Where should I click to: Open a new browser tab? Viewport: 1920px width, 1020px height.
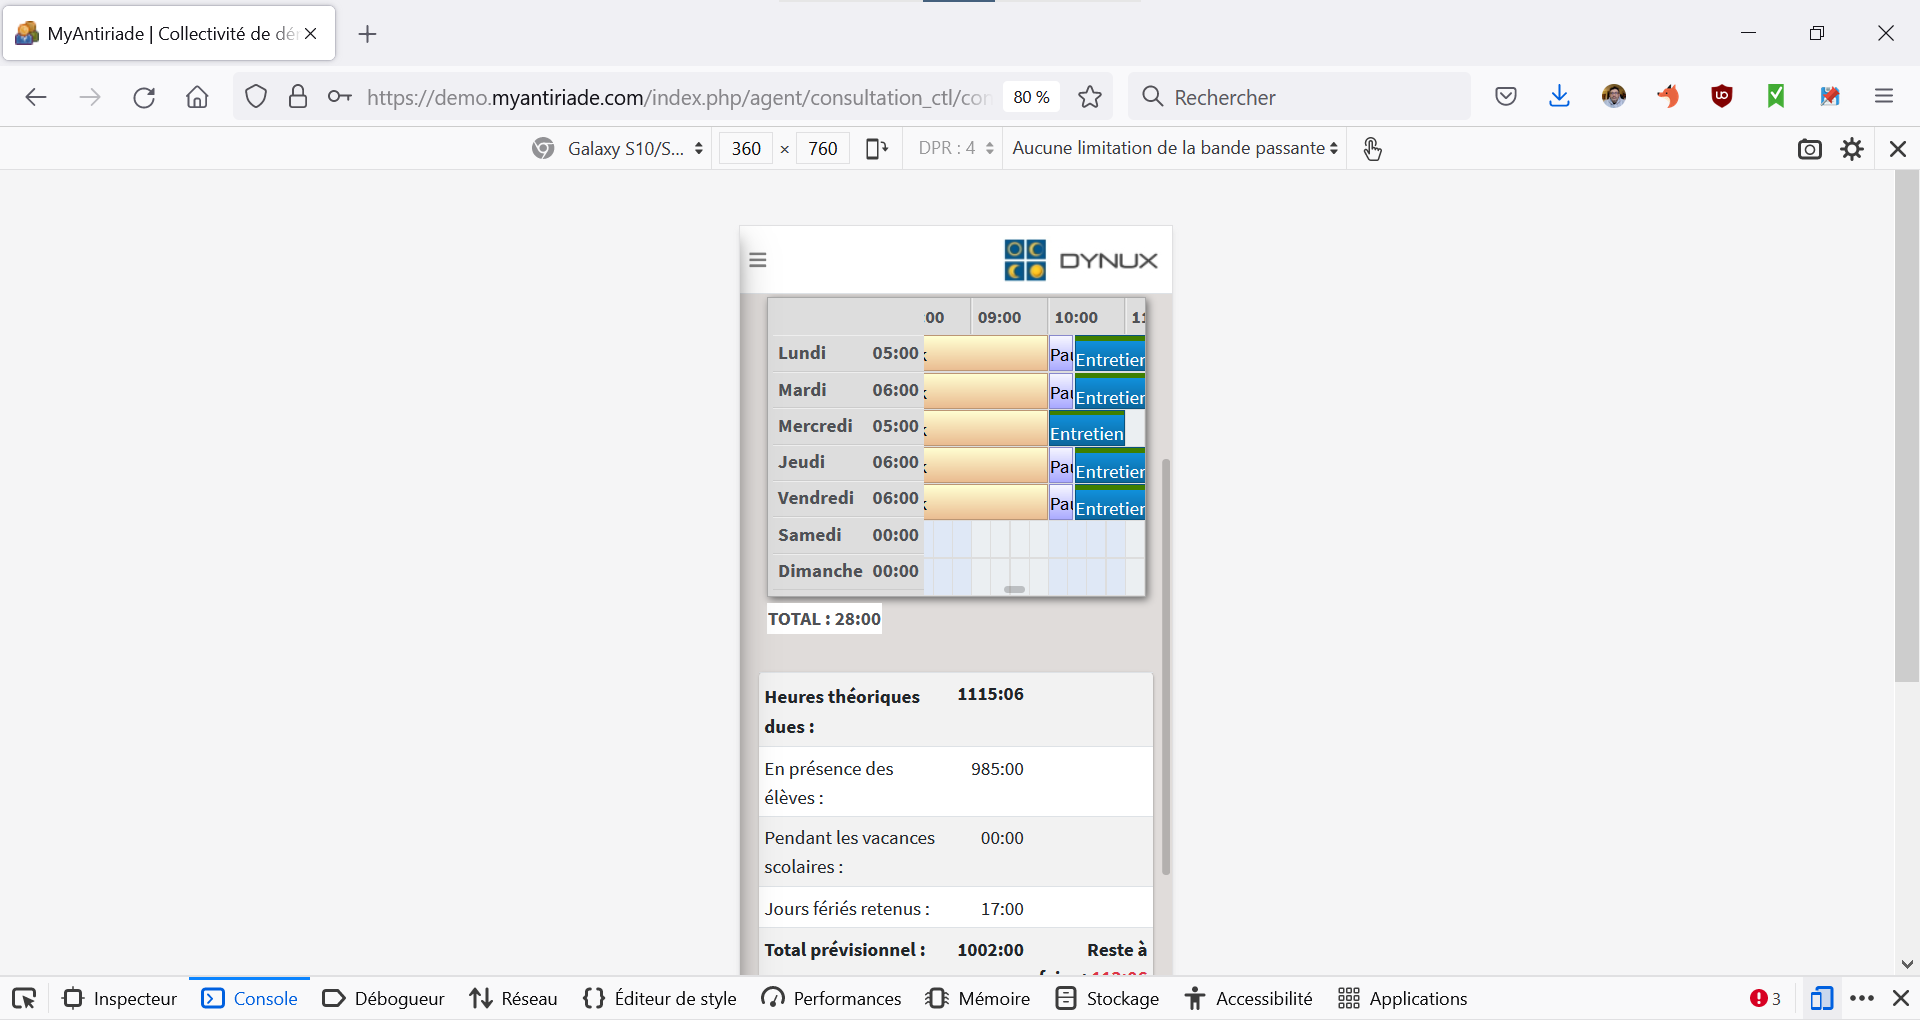pos(367,34)
